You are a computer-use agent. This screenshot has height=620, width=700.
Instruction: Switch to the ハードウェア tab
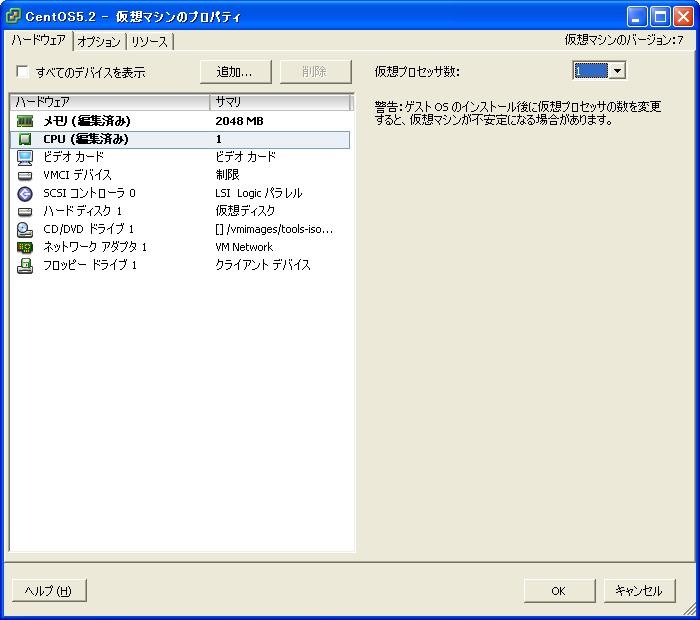pos(38,40)
